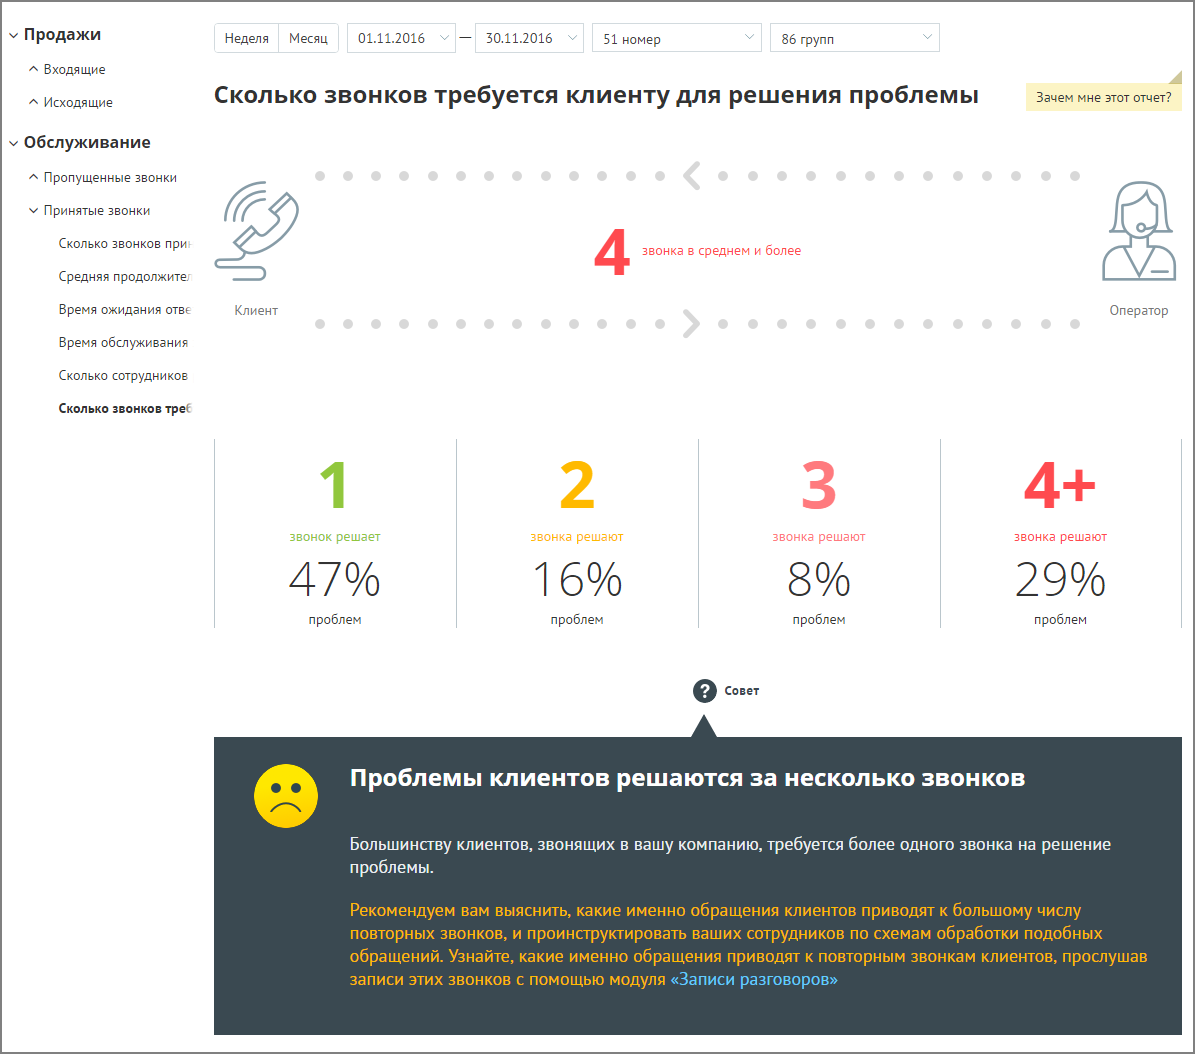Viewport: 1195px width, 1054px height.
Task: Click the left-pointing chevron in dotted line
Action: (691, 176)
